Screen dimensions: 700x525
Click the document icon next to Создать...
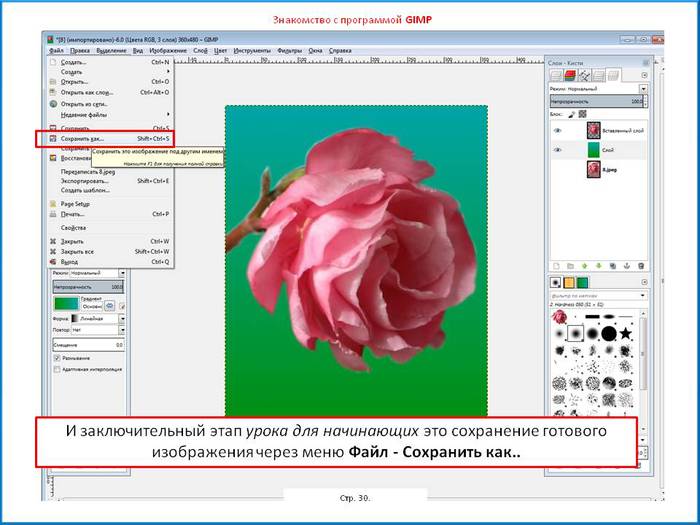(53, 62)
